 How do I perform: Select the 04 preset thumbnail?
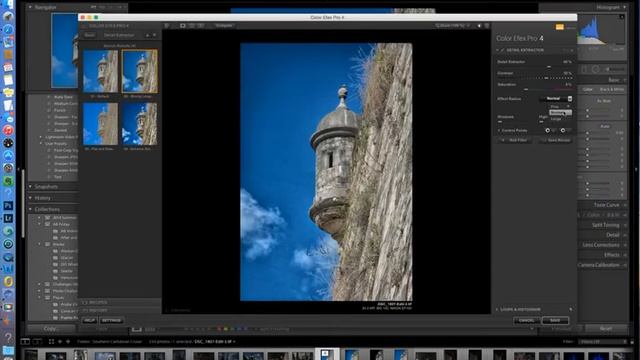click(x=140, y=124)
